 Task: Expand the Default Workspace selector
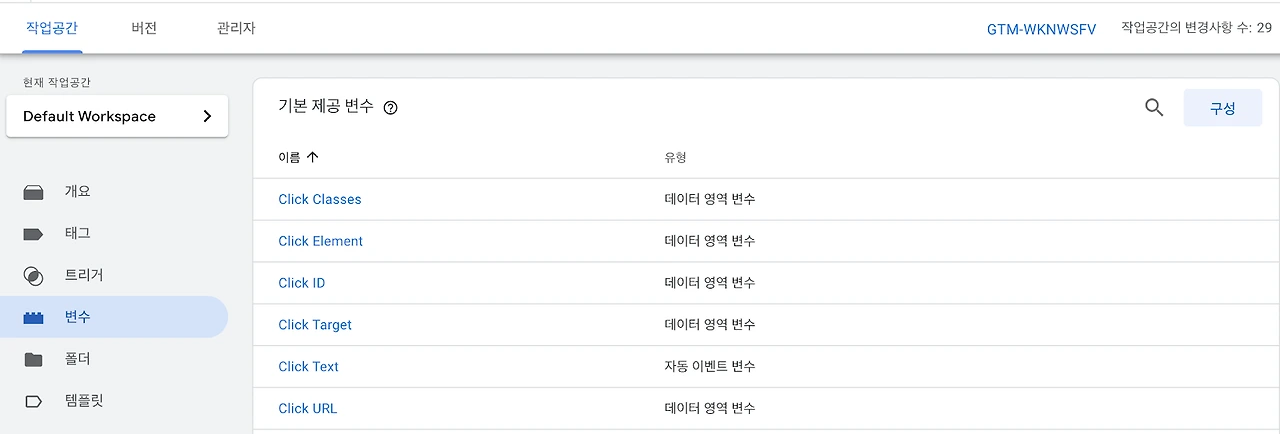[x=117, y=116]
